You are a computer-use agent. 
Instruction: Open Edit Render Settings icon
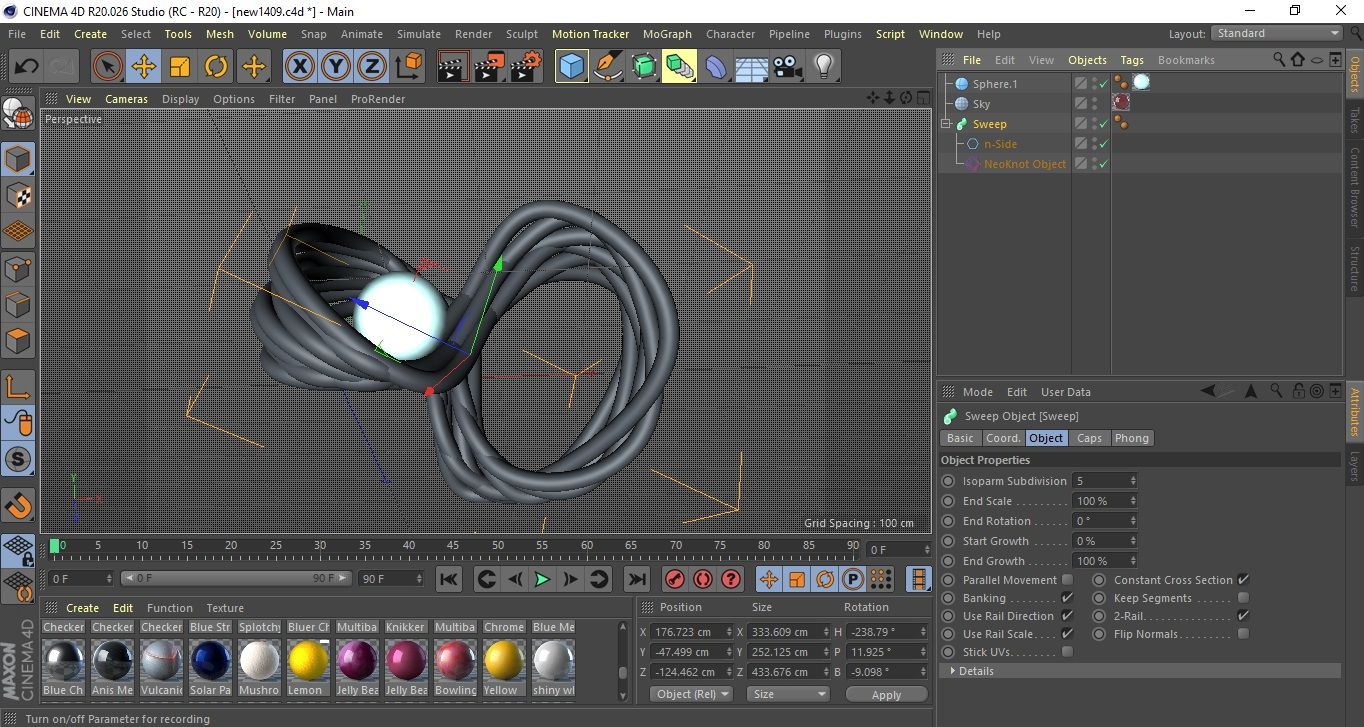tap(525, 67)
